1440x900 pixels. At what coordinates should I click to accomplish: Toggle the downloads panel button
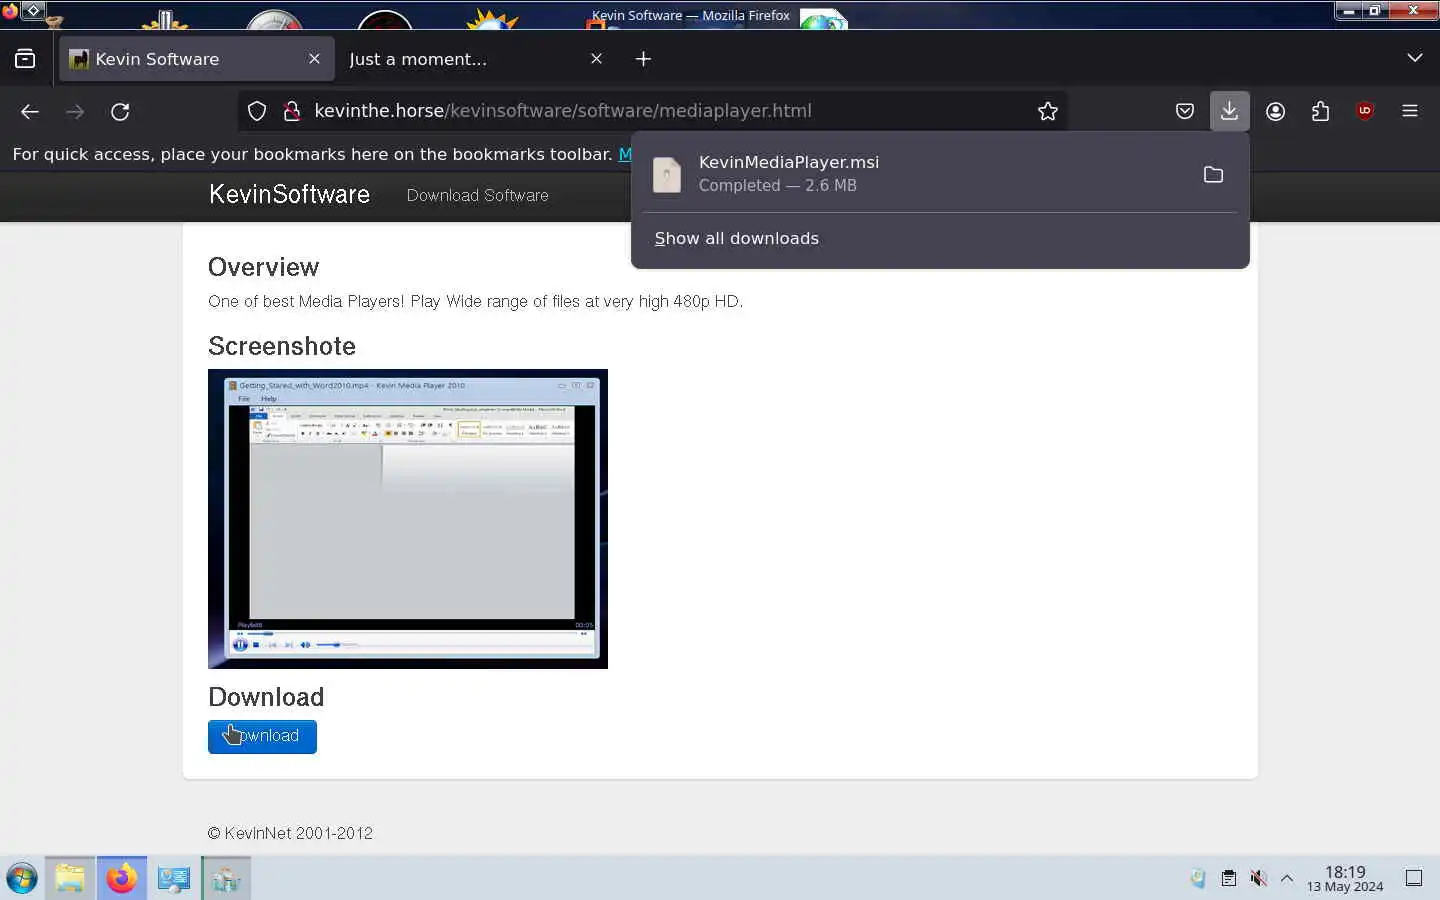pyautogui.click(x=1229, y=111)
